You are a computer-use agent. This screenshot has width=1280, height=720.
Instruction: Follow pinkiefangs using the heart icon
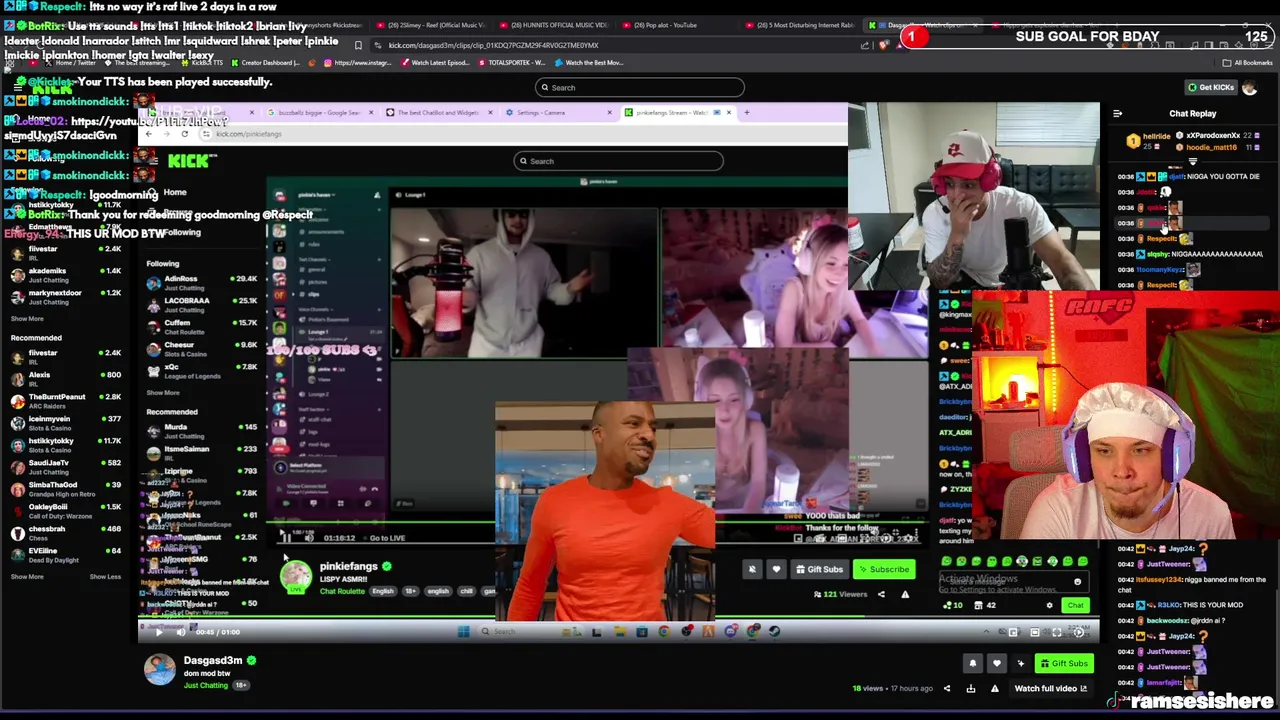pos(776,569)
